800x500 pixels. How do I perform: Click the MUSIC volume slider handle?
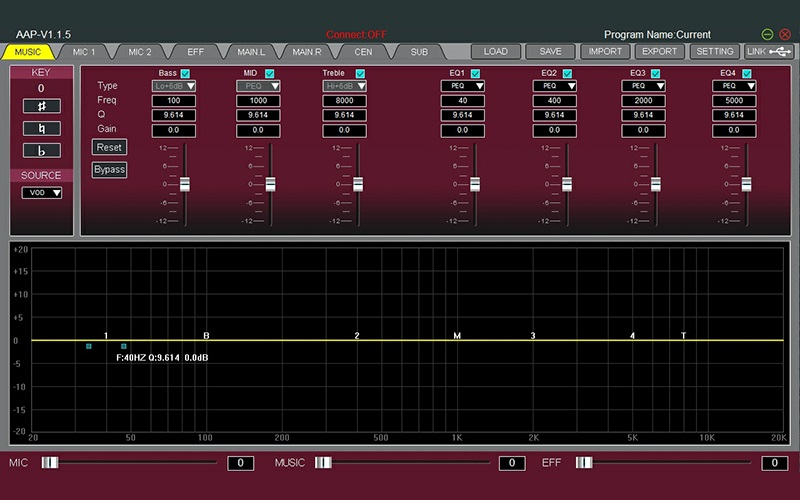[x=324, y=462]
